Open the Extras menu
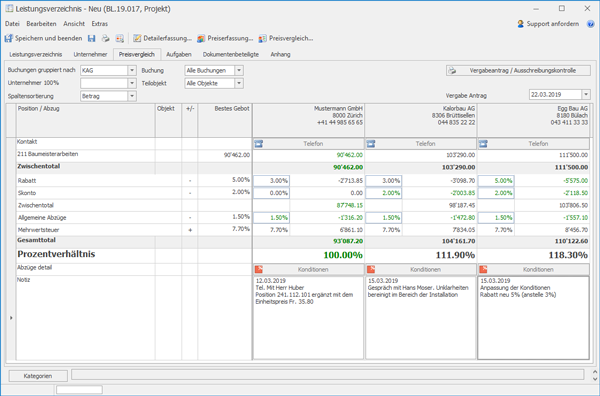Image resolution: width=600 pixels, height=396 pixels. 99,24
